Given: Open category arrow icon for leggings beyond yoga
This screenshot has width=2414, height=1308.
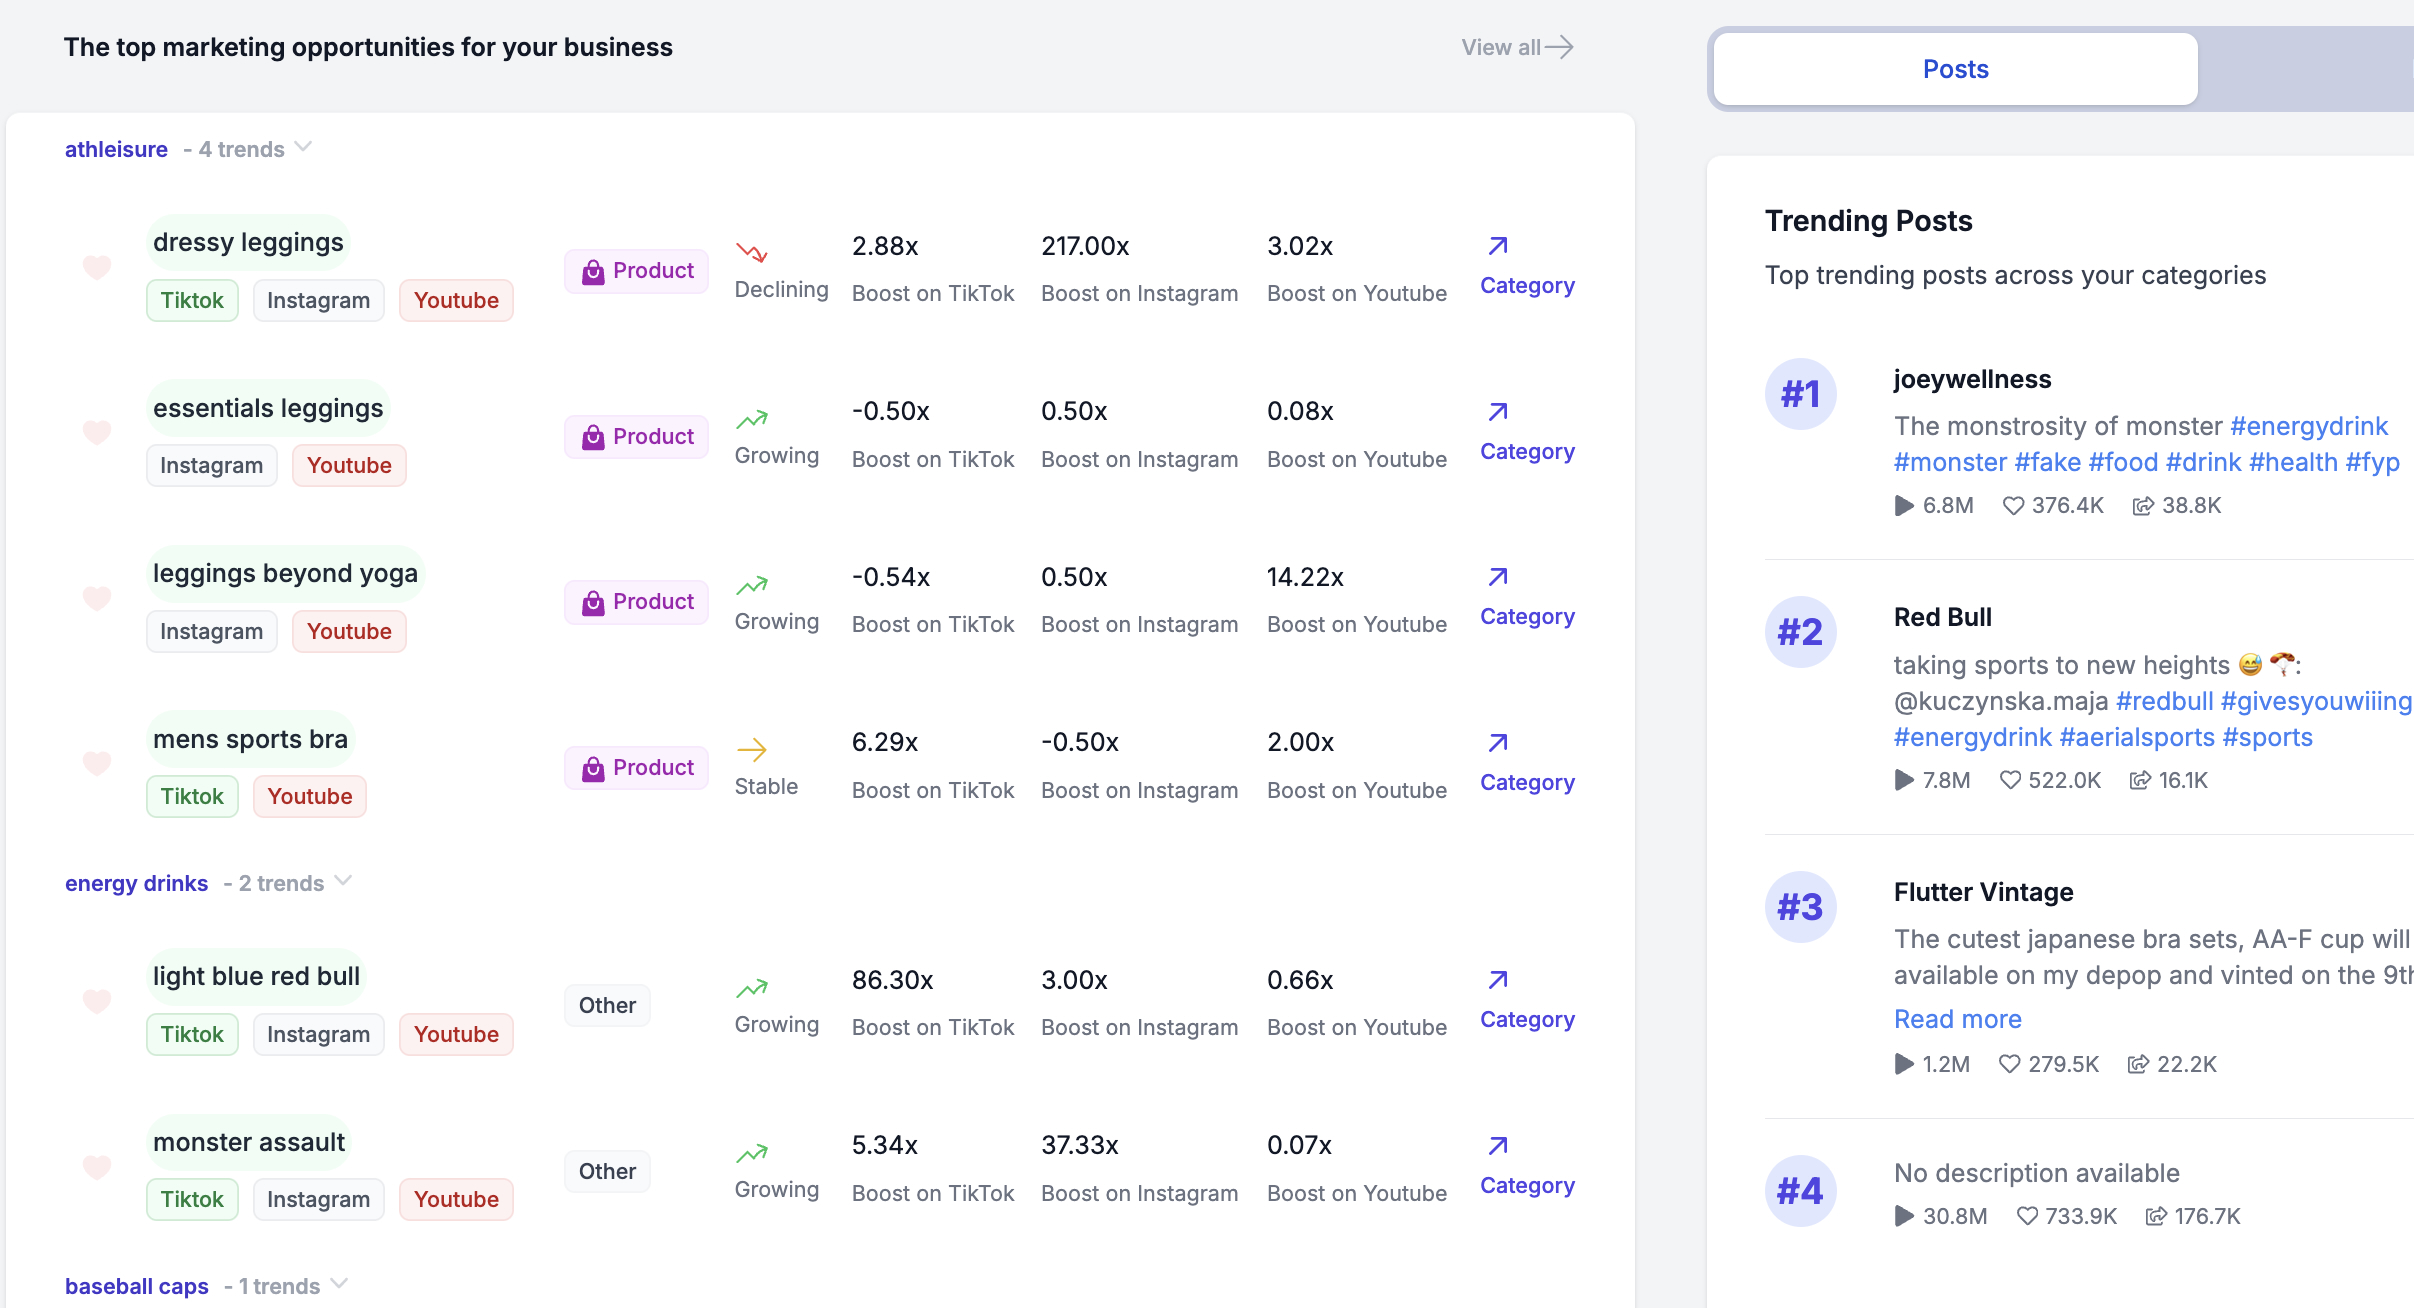Looking at the screenshot, I should tap(1497, 577).
